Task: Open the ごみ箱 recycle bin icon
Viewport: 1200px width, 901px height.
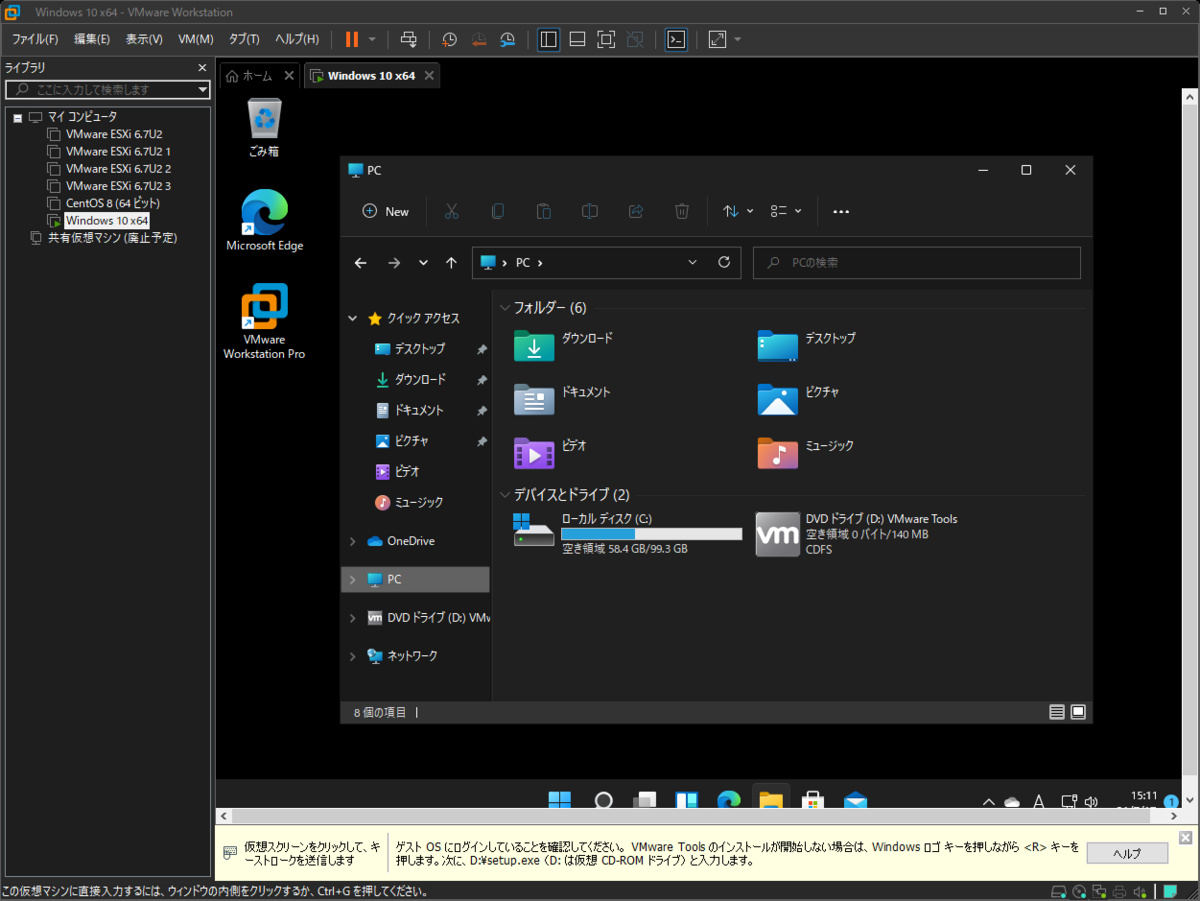Action: [x=264, y=128]
